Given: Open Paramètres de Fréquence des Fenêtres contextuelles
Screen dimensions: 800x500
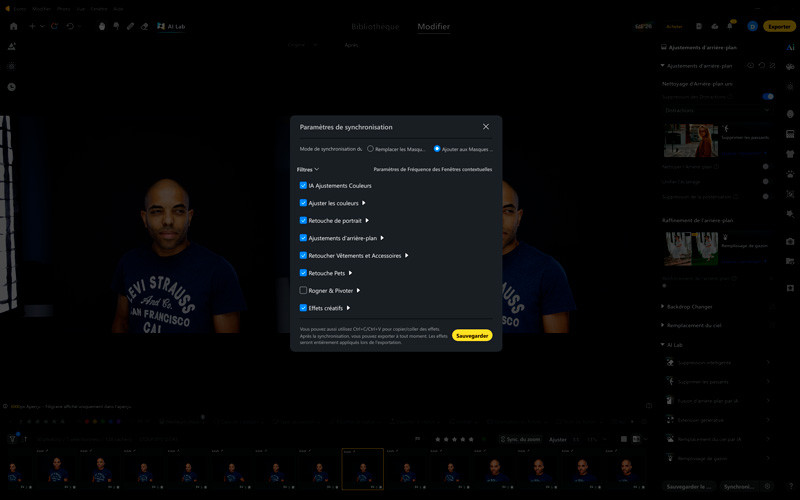Looking at the screenshot, I should [433, 169].
